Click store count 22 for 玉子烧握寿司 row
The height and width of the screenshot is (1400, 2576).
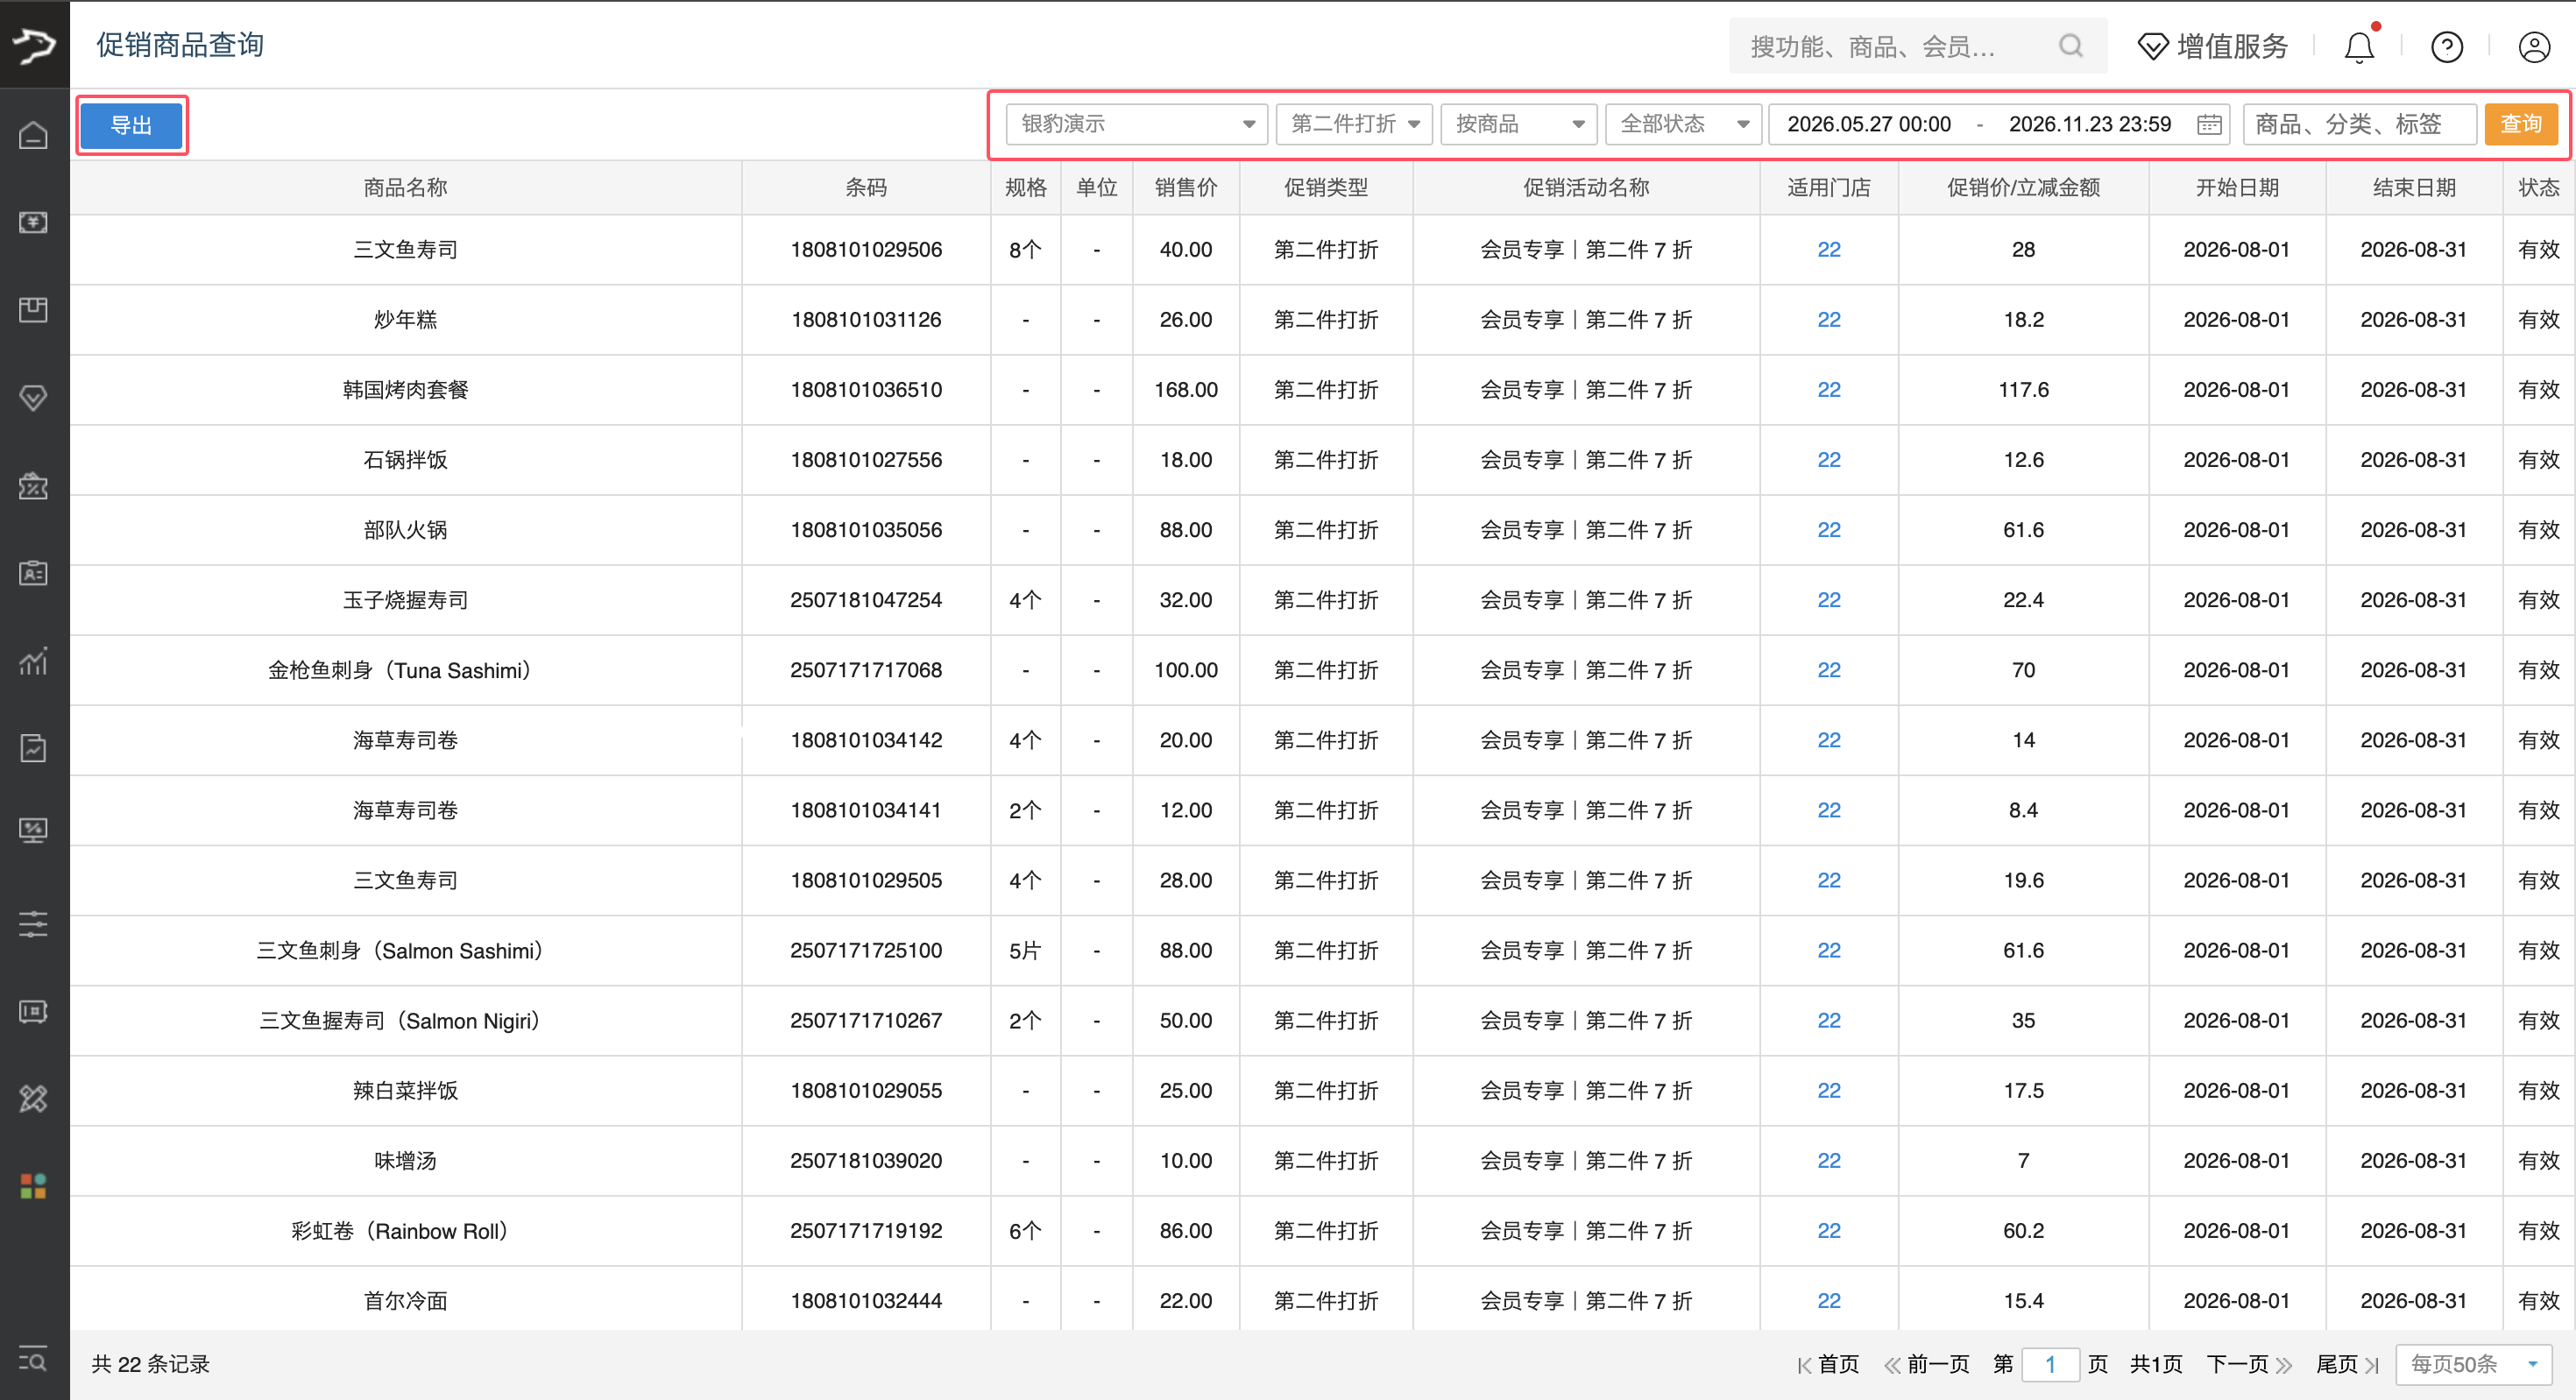tap(1829, 600)
